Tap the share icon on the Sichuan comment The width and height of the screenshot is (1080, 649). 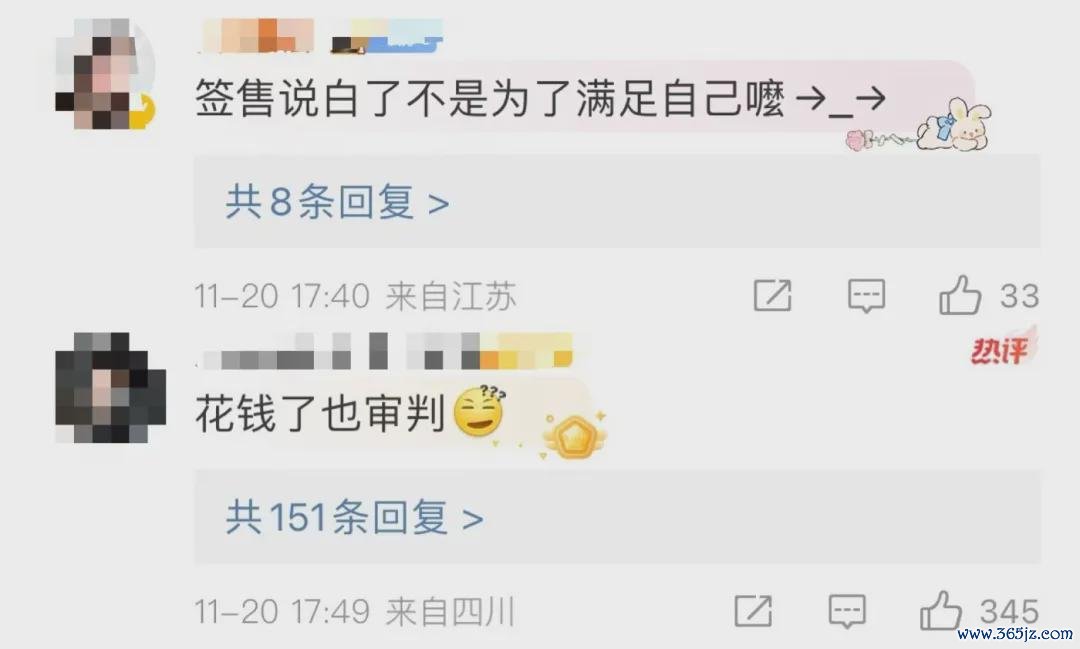[754, 610]
